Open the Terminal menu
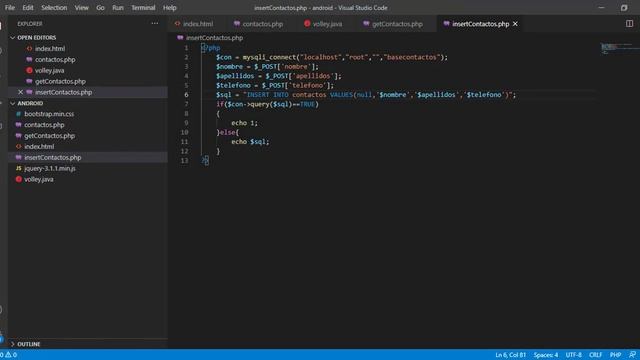This screenshot has height=360, width=640. click(x=143, y=8)
